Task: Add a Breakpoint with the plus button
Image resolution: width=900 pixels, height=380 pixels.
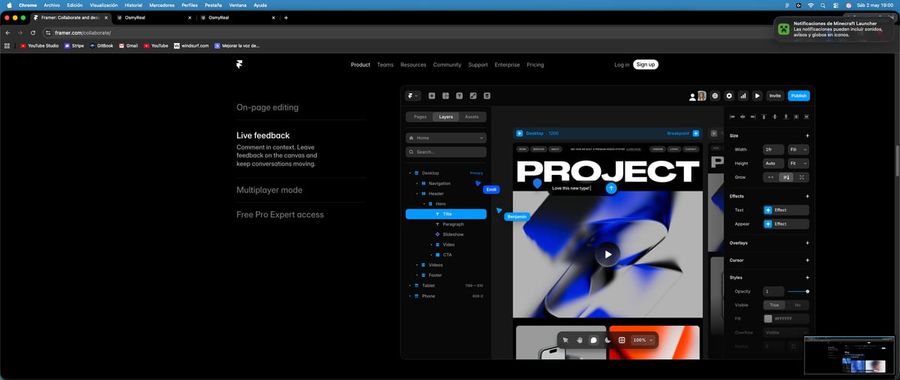Action: pyautogui.click(x=696, y=134)
